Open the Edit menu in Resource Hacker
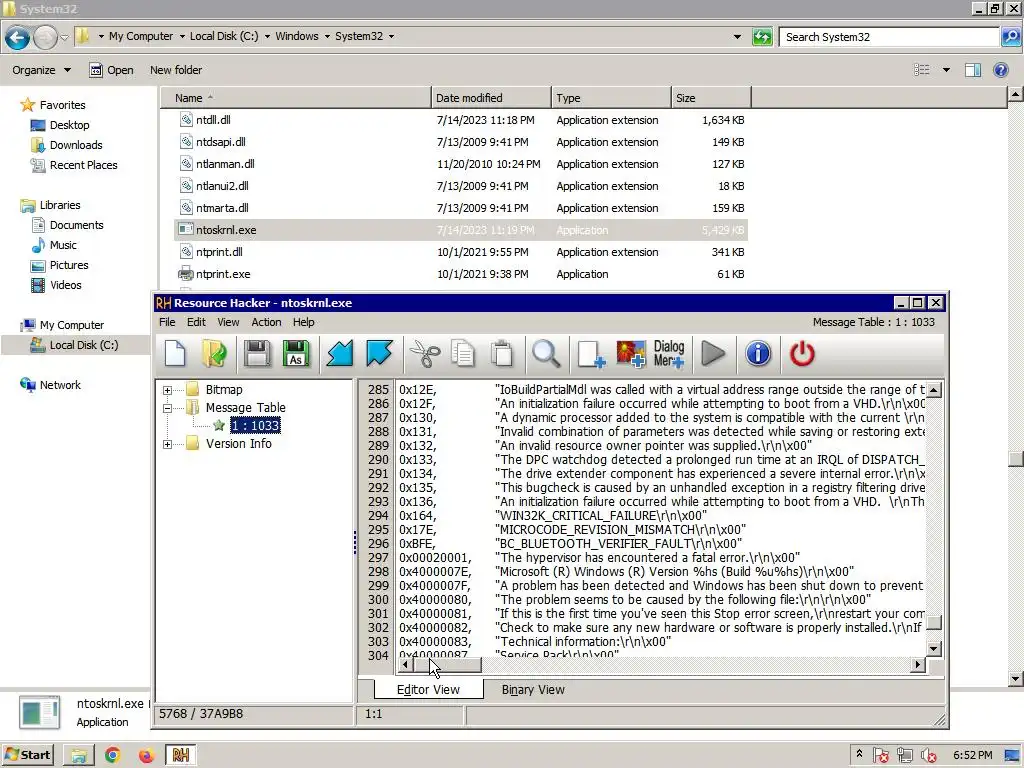This screenshot has width=1024, height=768. pos(196,322)
